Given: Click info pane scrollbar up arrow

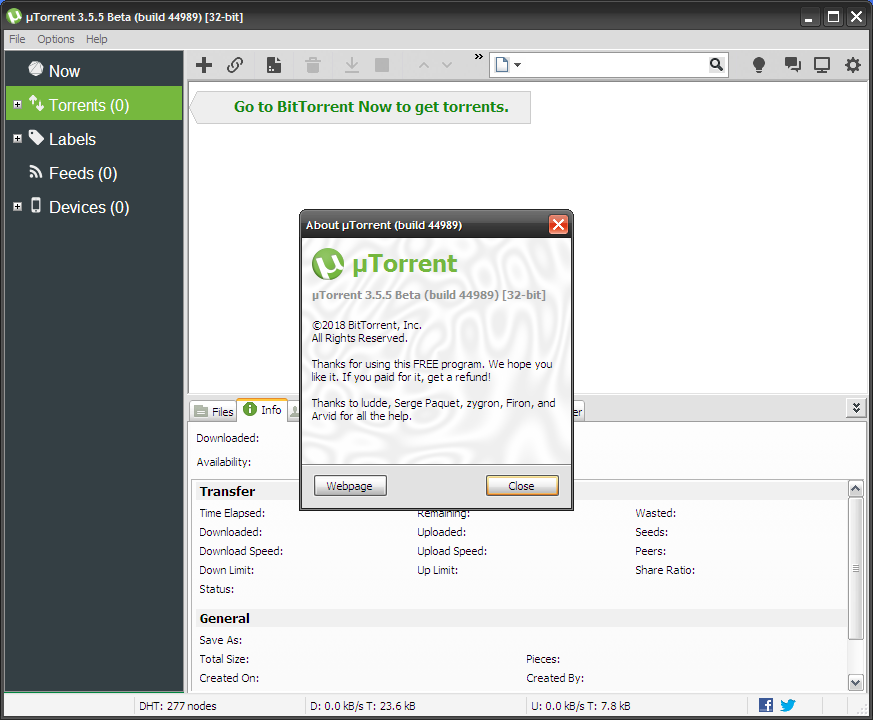Looking at the screenshot, I should (855, 488).
